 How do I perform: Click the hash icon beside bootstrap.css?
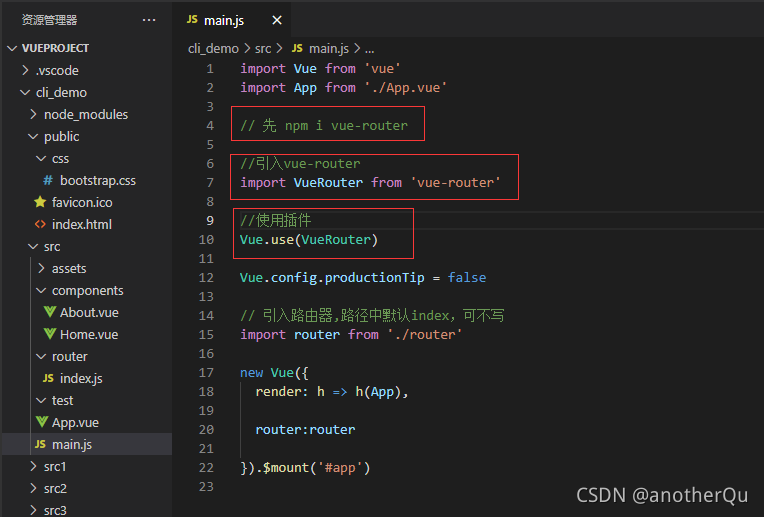pyautogui.click(x=48, y=180)
